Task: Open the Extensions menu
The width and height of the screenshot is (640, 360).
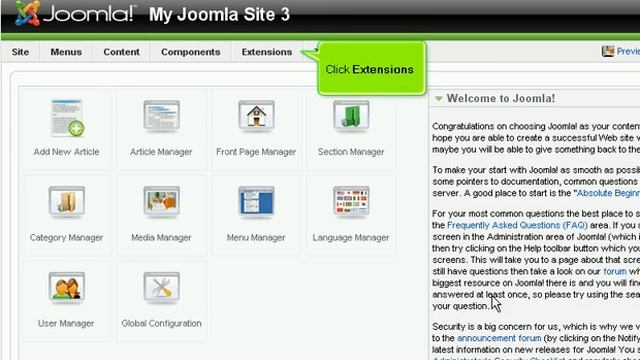Action: point(267,52)
